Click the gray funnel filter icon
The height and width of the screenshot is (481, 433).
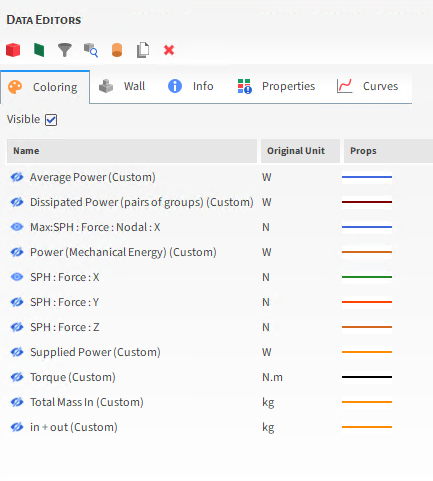[65, 50]
